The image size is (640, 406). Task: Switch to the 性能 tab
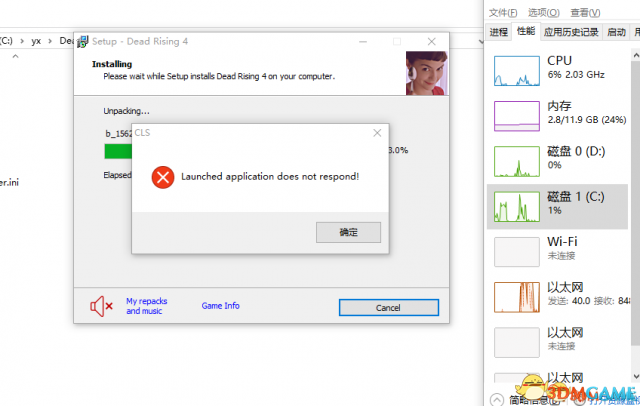(x=526, y=31)
